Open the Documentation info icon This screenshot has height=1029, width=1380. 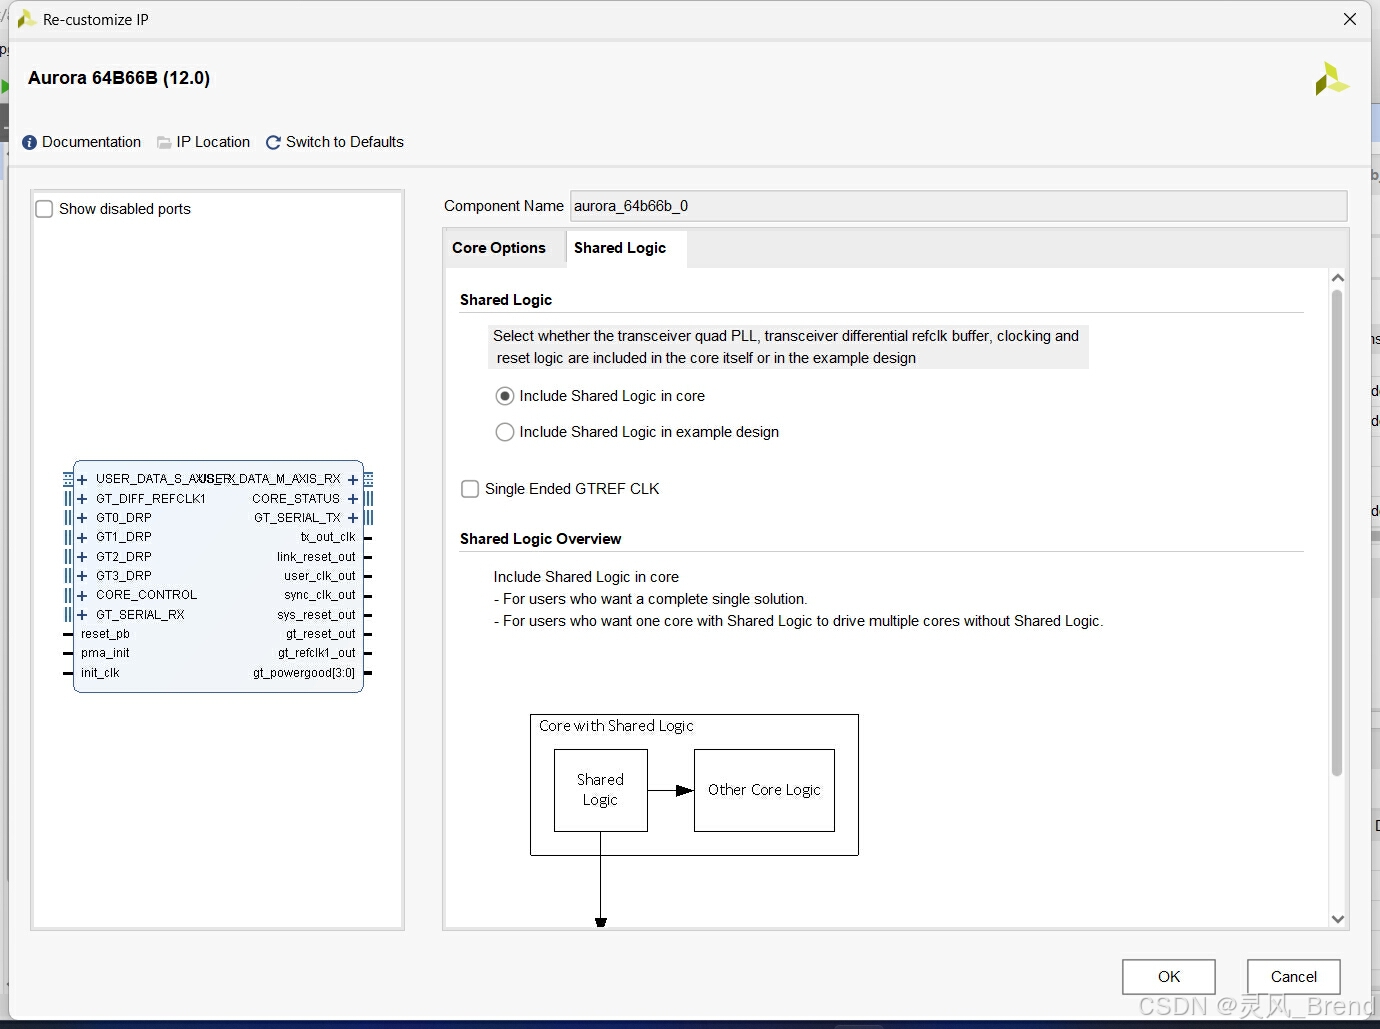[29, 143]
